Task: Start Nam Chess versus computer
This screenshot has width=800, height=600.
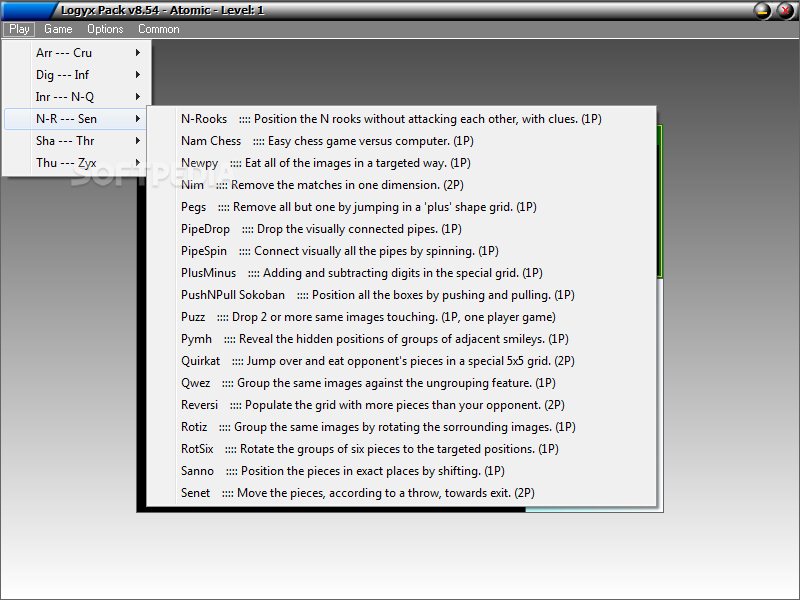Action: tap(401, 141)
